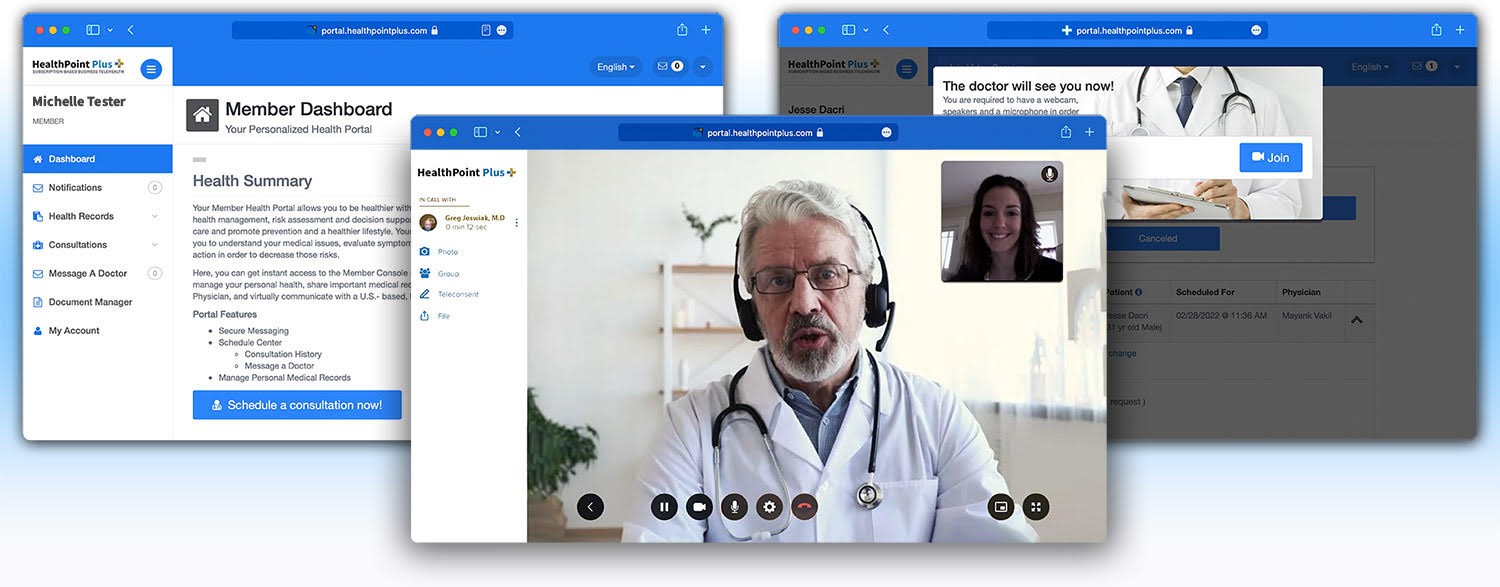Go back in Dashboard browser window
The height and width of the screenshot is (587, 1500).
click(131, 30)
